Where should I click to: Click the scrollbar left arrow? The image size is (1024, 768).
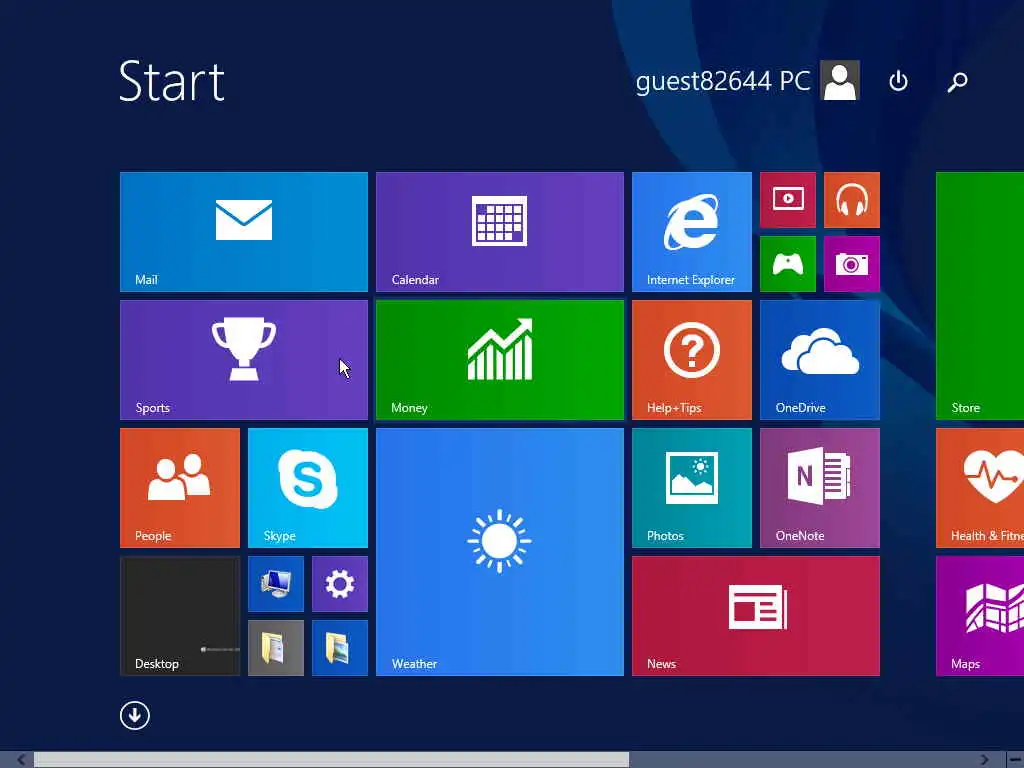tap(20, 760)
